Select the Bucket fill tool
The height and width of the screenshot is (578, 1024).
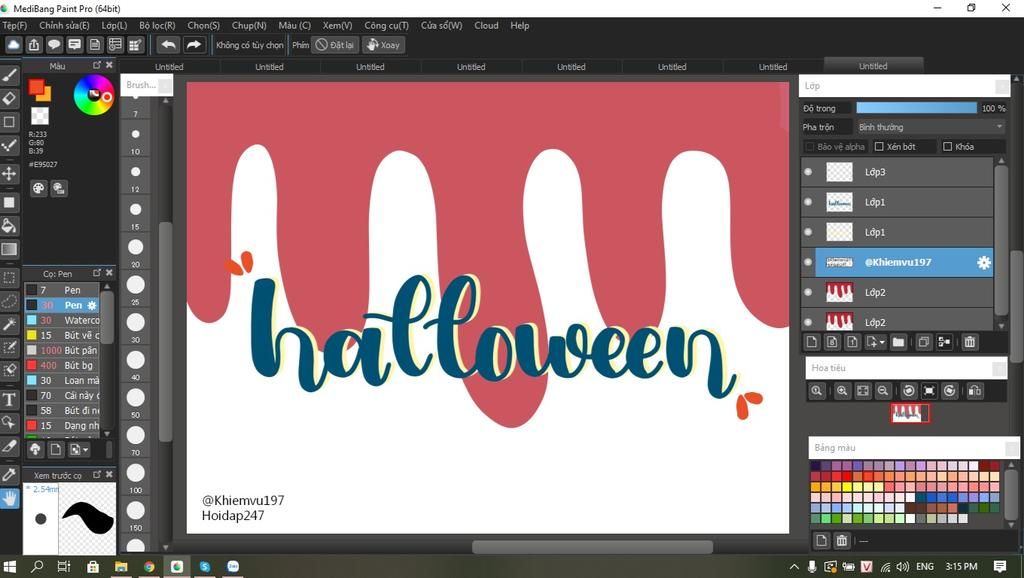point(9,226)
